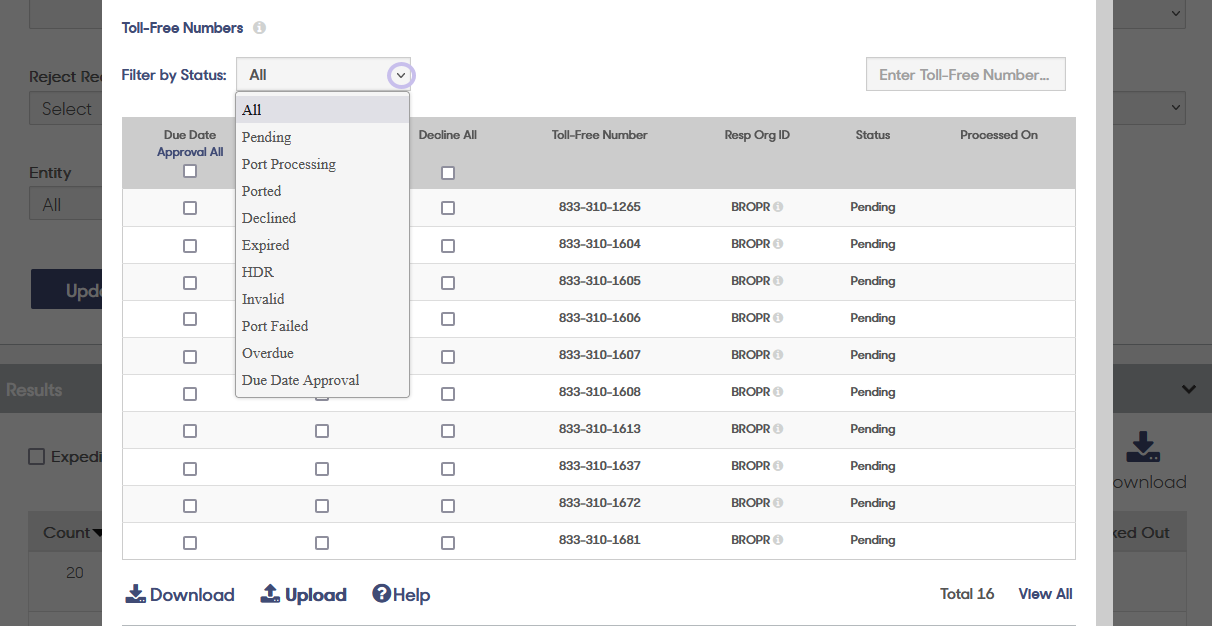Screen dimensions: 1212x626
Task: Open the Filter by Status dropdown
Action: [x=400, y=75]
